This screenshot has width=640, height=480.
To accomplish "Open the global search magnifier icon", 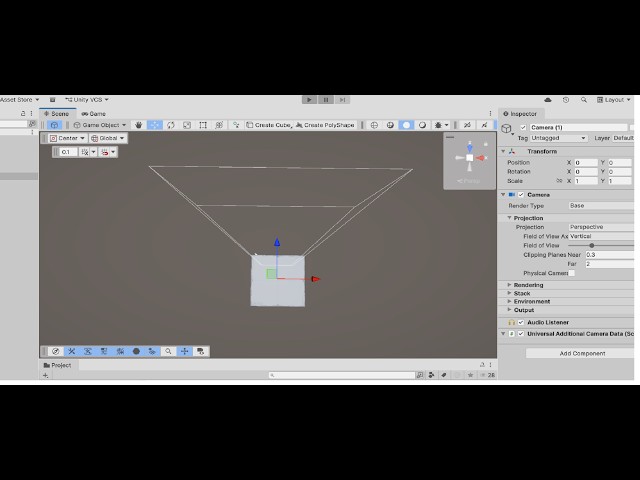I will pyautogui.click(x=584, y=100).
